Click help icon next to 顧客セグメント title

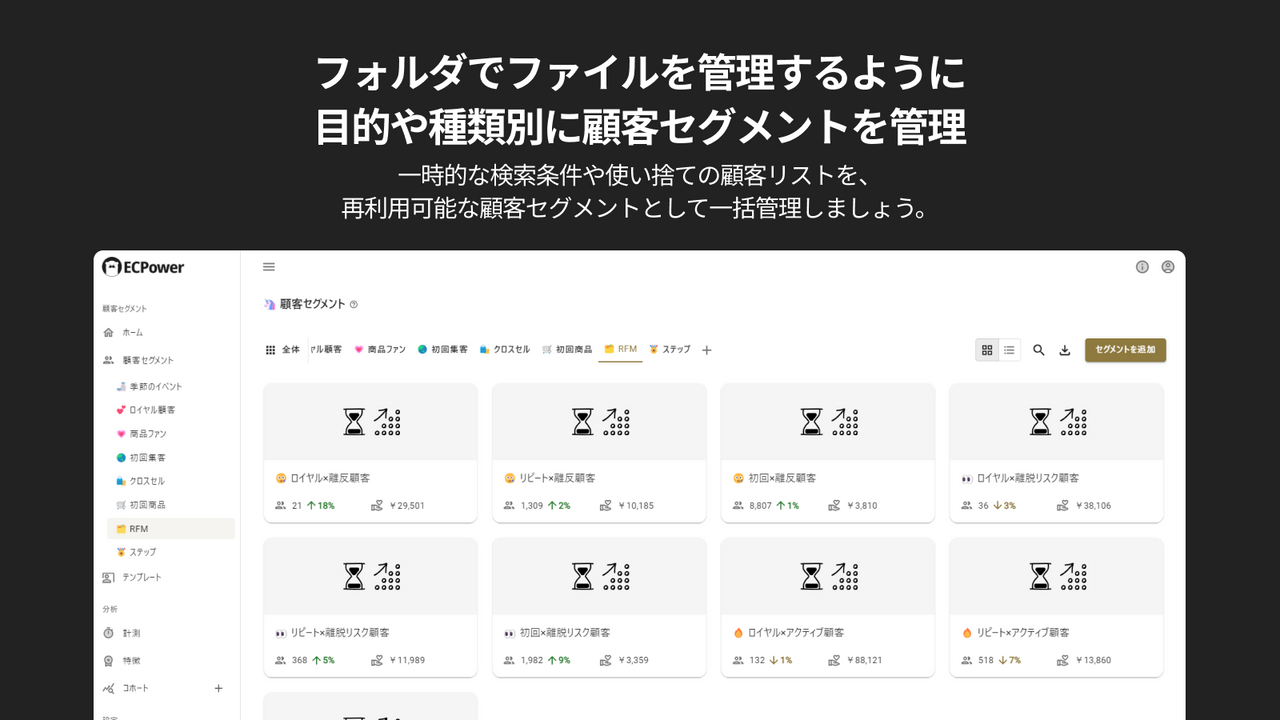point(354,305)
